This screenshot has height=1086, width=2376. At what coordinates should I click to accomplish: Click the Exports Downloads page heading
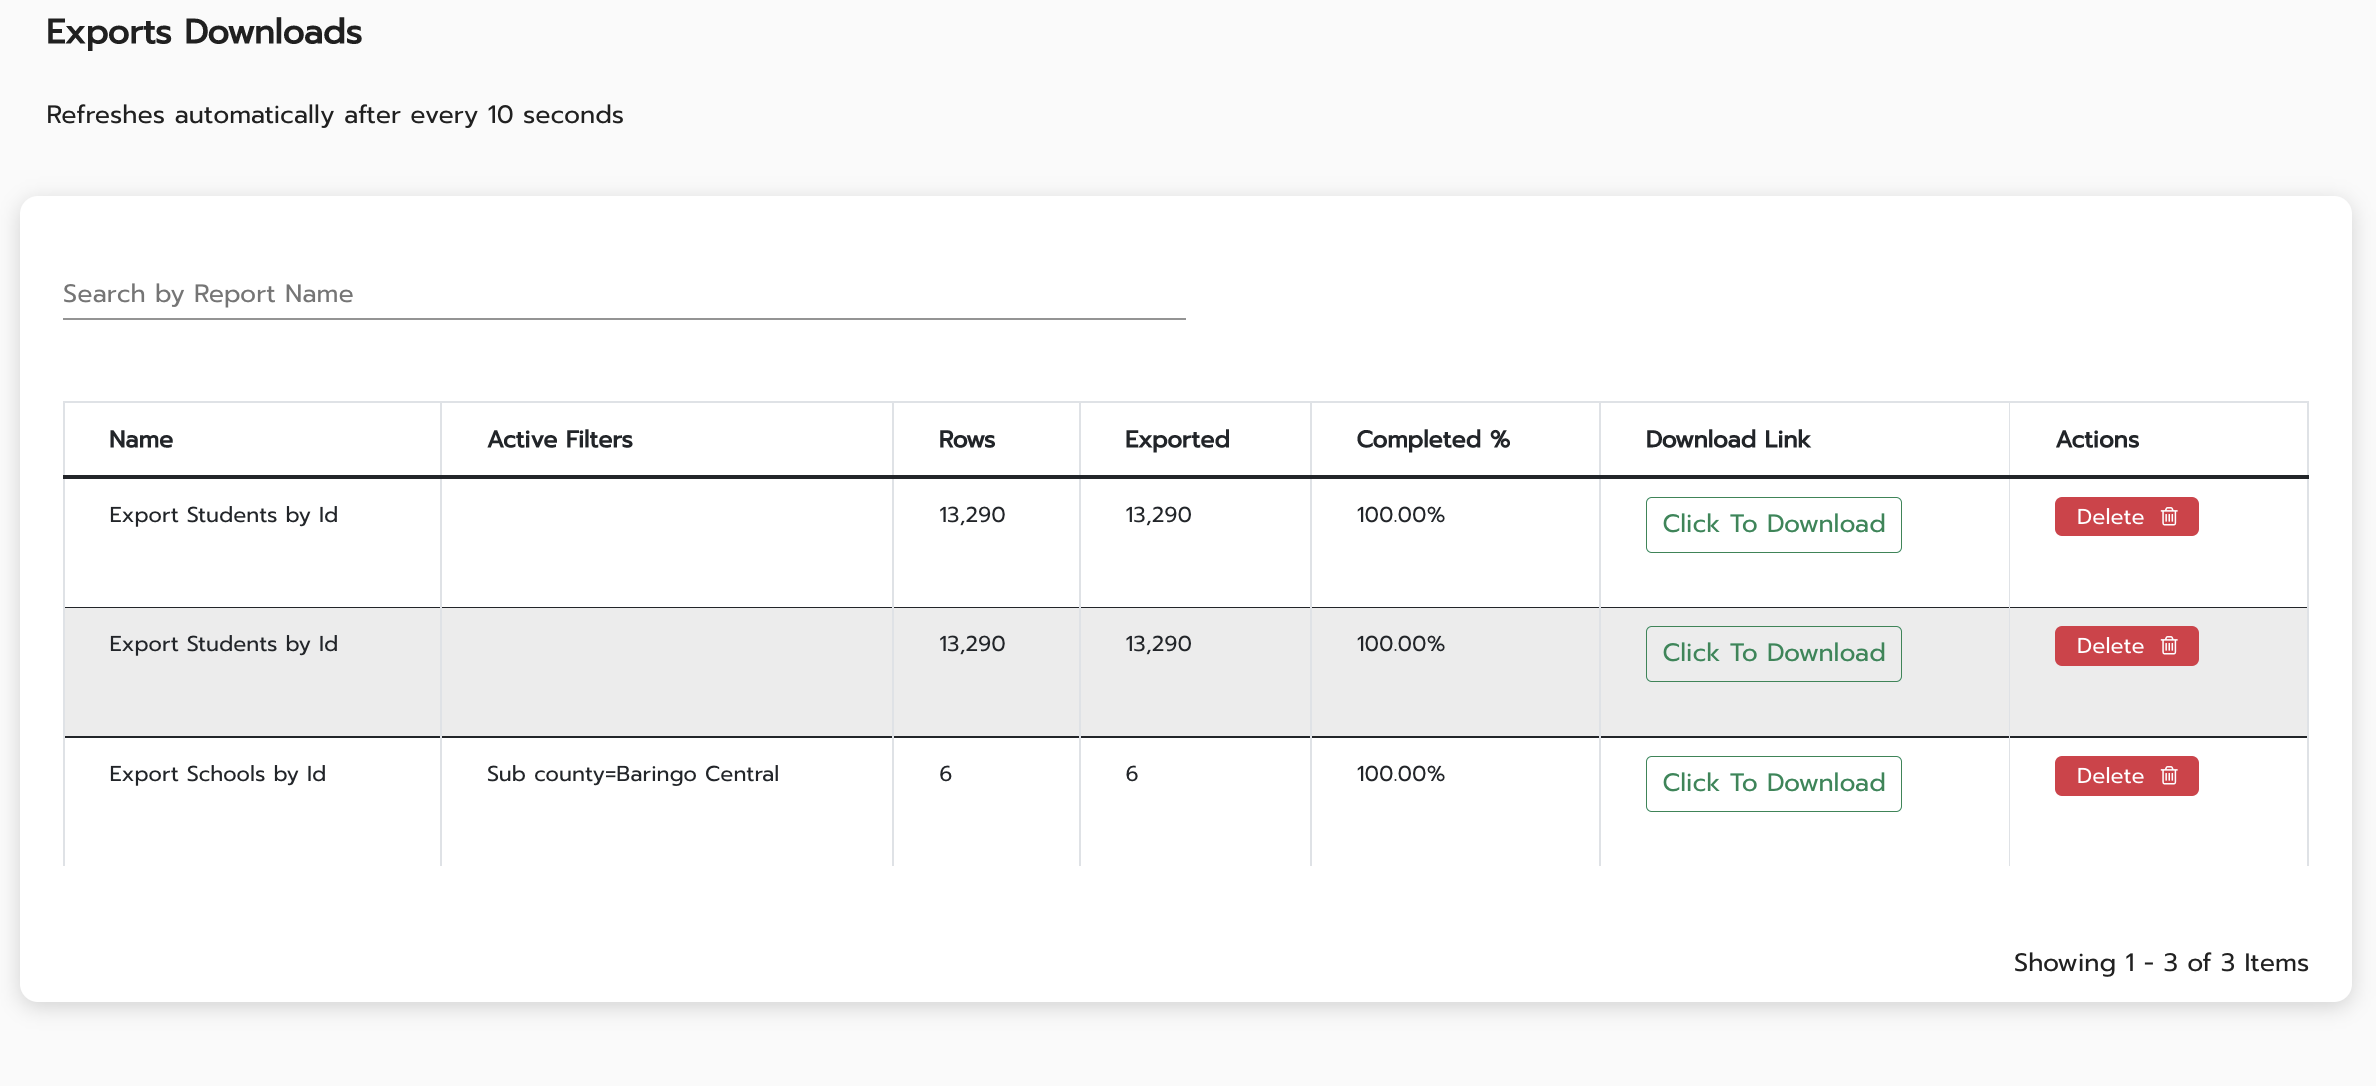(x=204, y=32)
